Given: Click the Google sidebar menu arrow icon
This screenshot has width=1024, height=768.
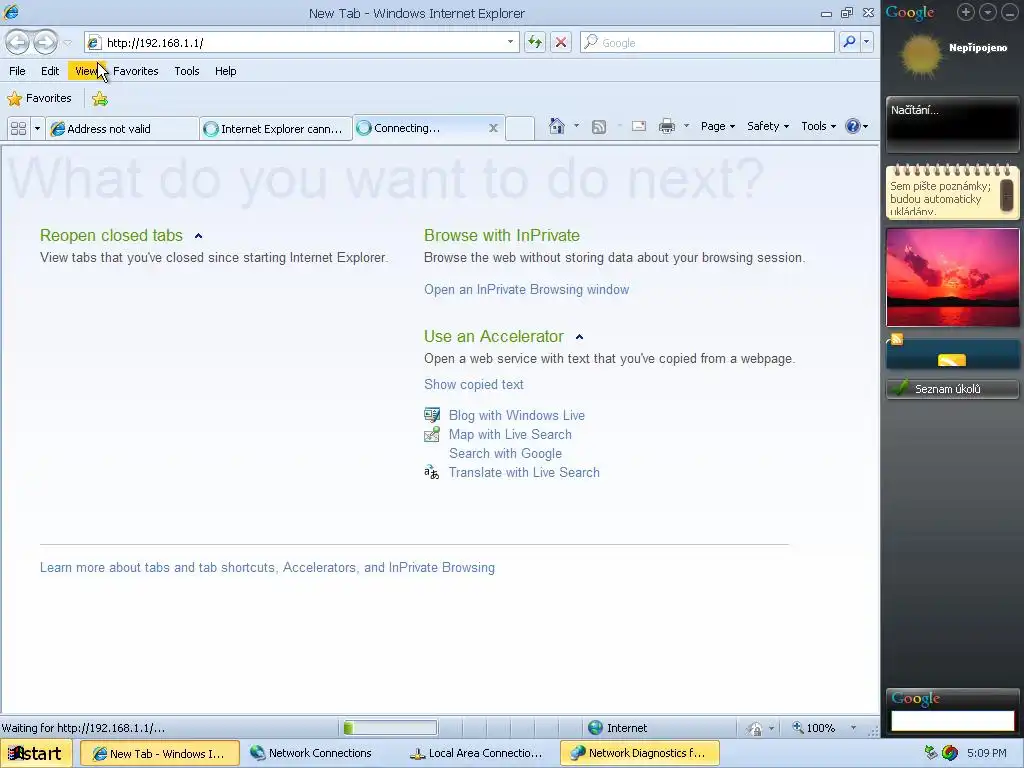Looking at the screenshot, I should [987, 12].
